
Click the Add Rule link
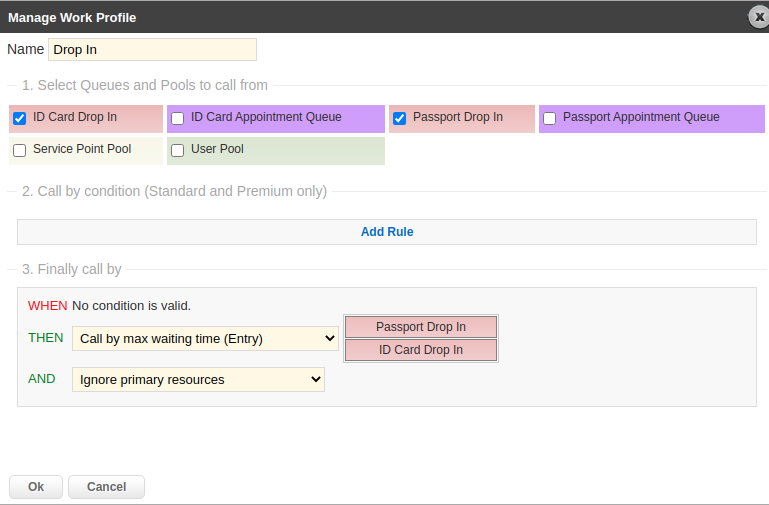[x=386, y=232]
